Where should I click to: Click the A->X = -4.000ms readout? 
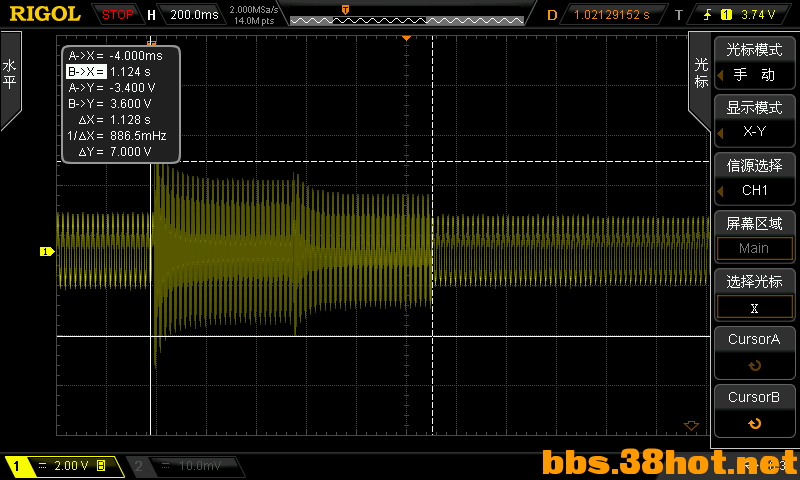(x=115, y=56)
